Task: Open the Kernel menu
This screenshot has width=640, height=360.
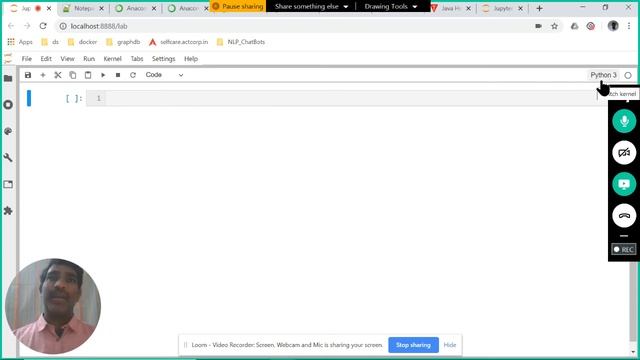Action: click(x=113, y=59)
